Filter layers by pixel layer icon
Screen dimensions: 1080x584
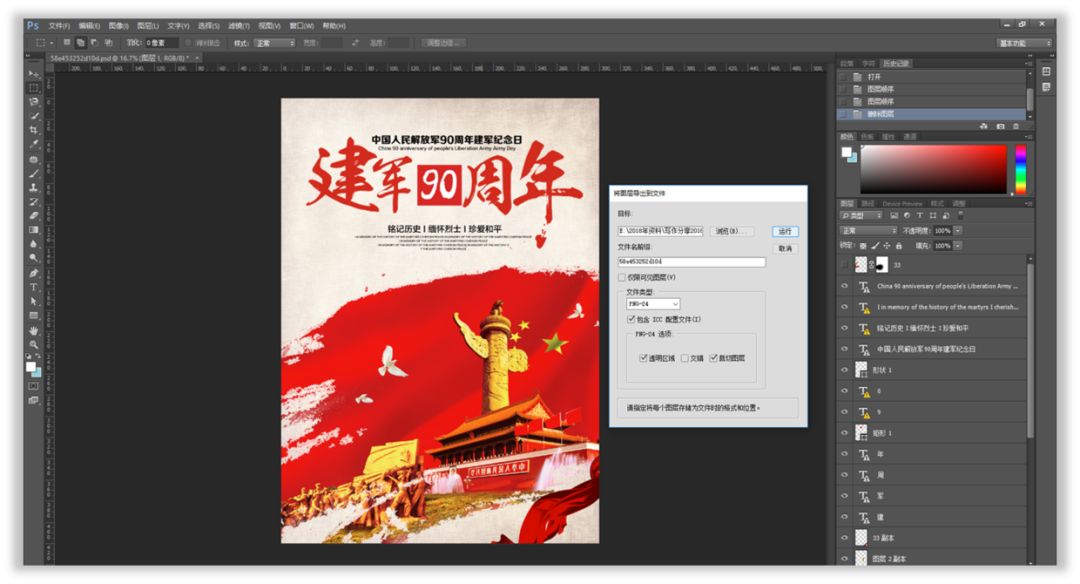coord(893,216)
